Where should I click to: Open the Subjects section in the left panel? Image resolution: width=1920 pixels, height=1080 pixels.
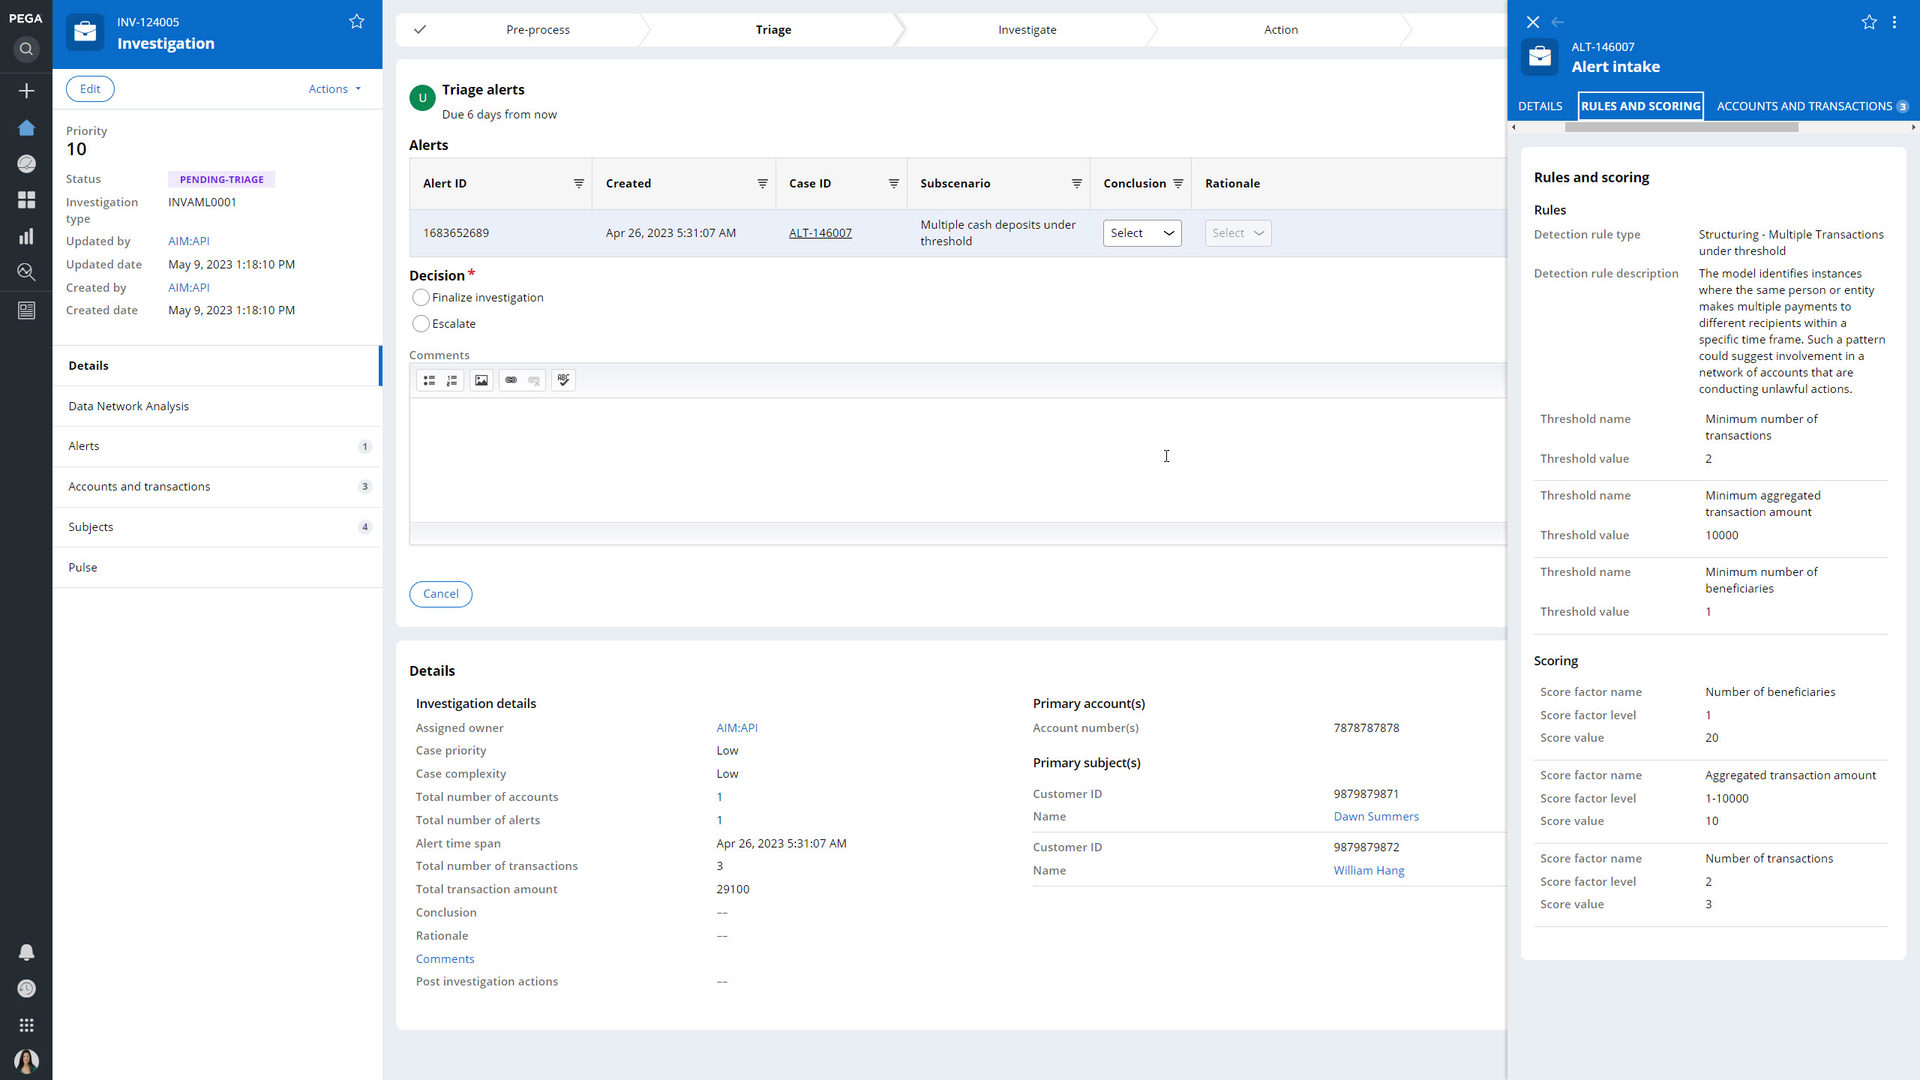tap(90, 527)
